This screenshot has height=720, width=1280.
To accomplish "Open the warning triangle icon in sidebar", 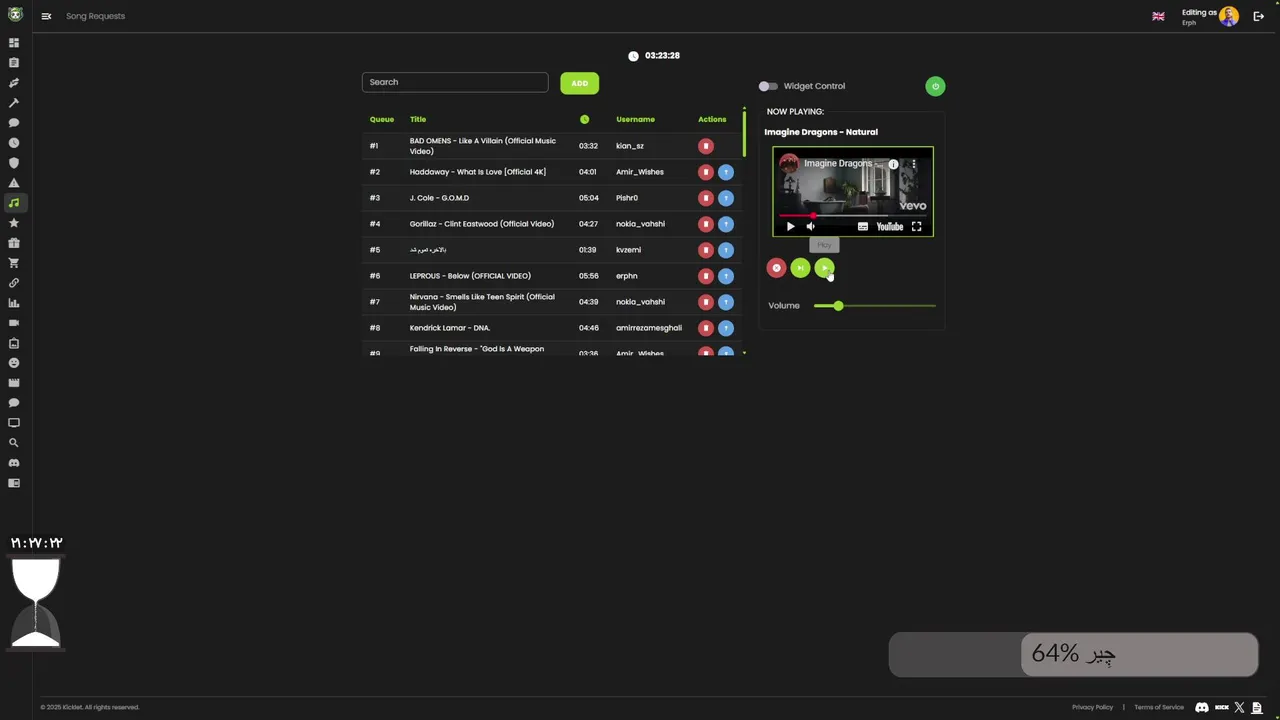I will tap(14, 183).
